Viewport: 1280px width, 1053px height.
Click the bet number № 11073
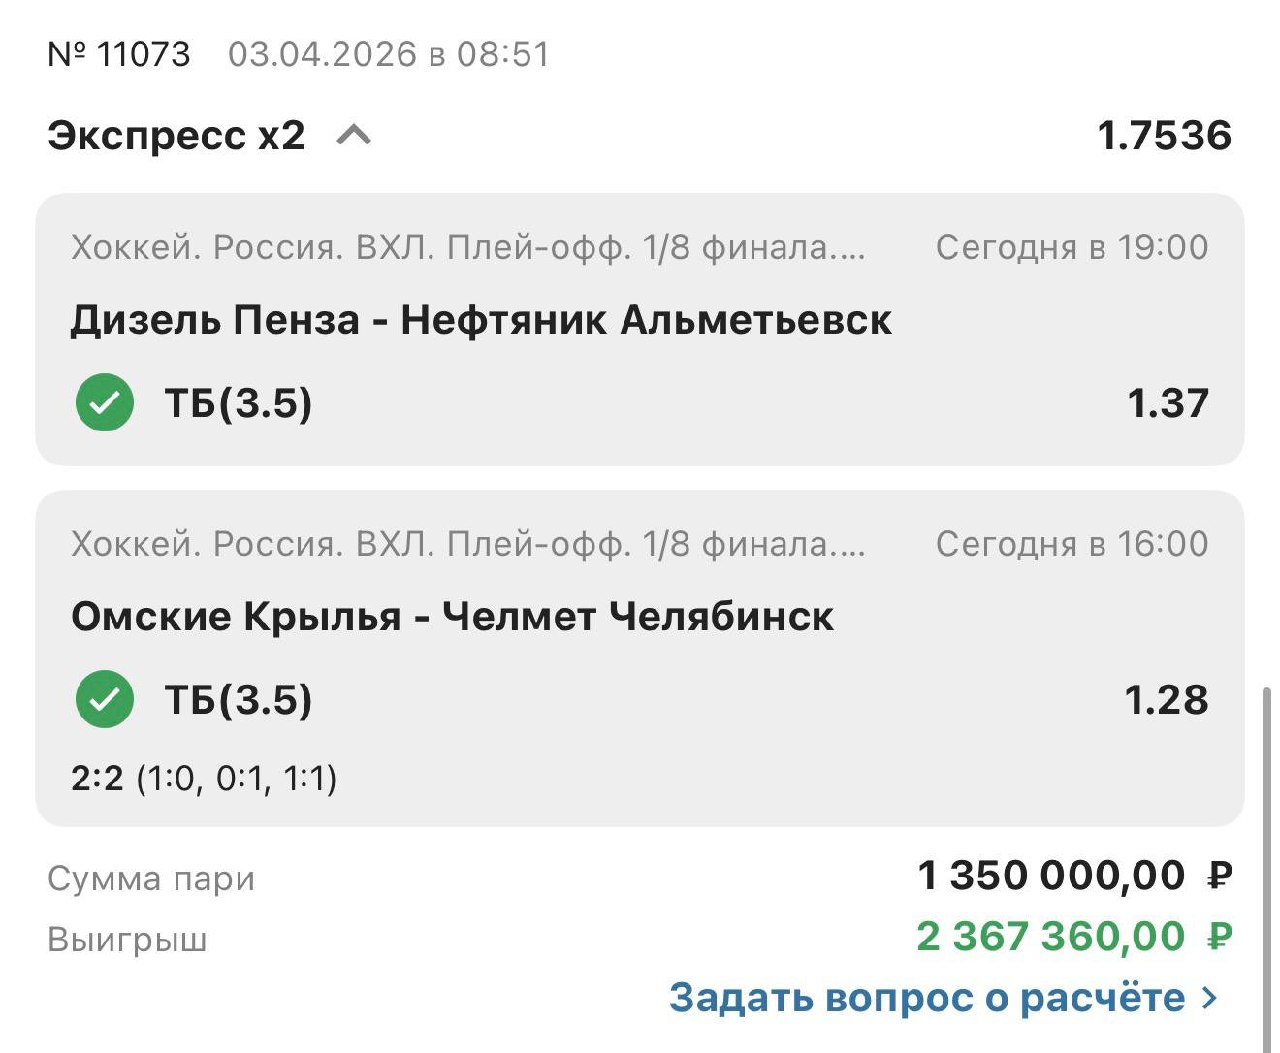point(118,54)
